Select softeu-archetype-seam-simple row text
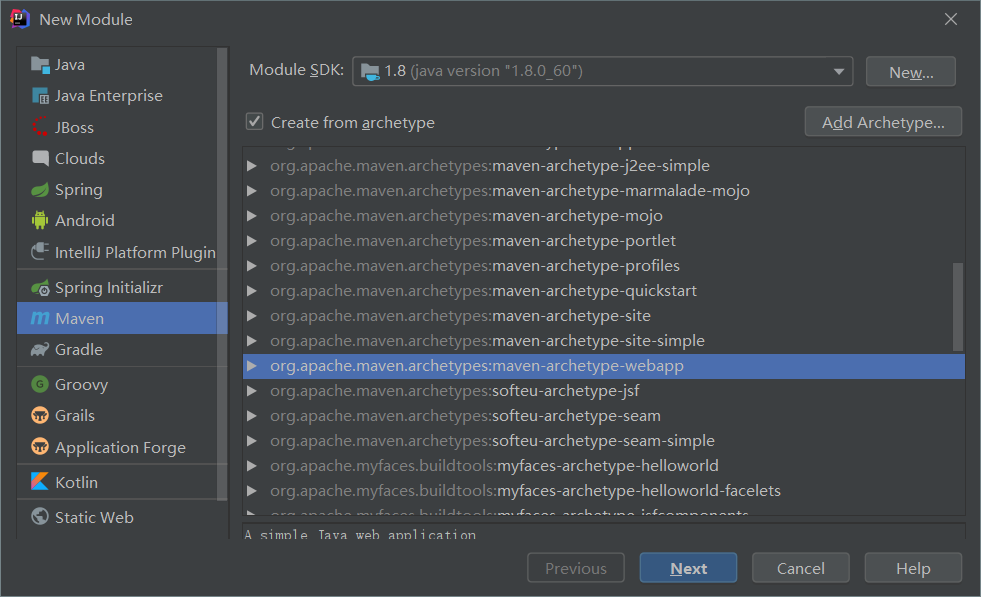The width and height of the screenshot is (981, 597). 492,441
